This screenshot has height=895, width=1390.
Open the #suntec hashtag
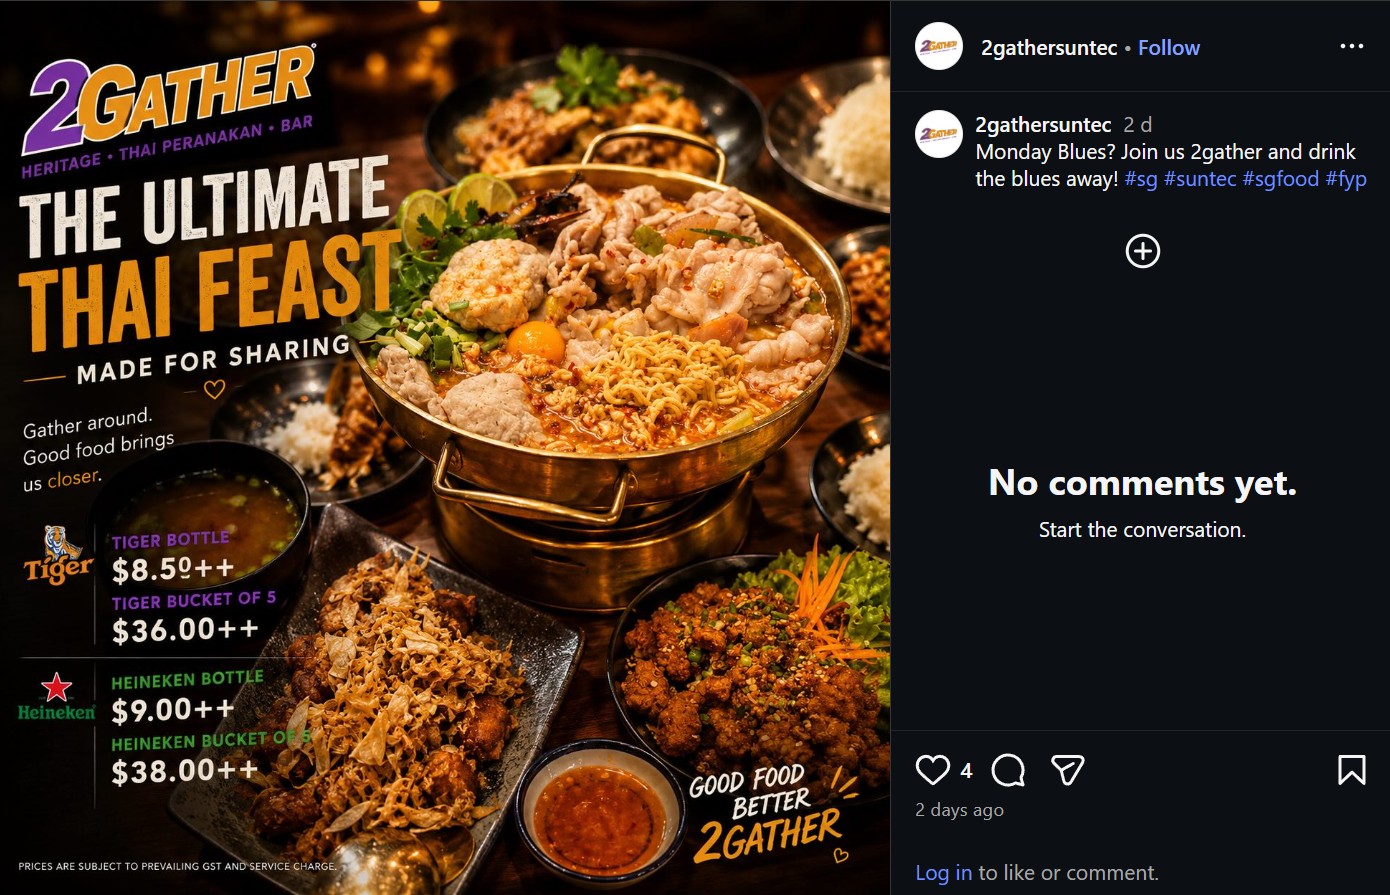tap(1200, 179)
